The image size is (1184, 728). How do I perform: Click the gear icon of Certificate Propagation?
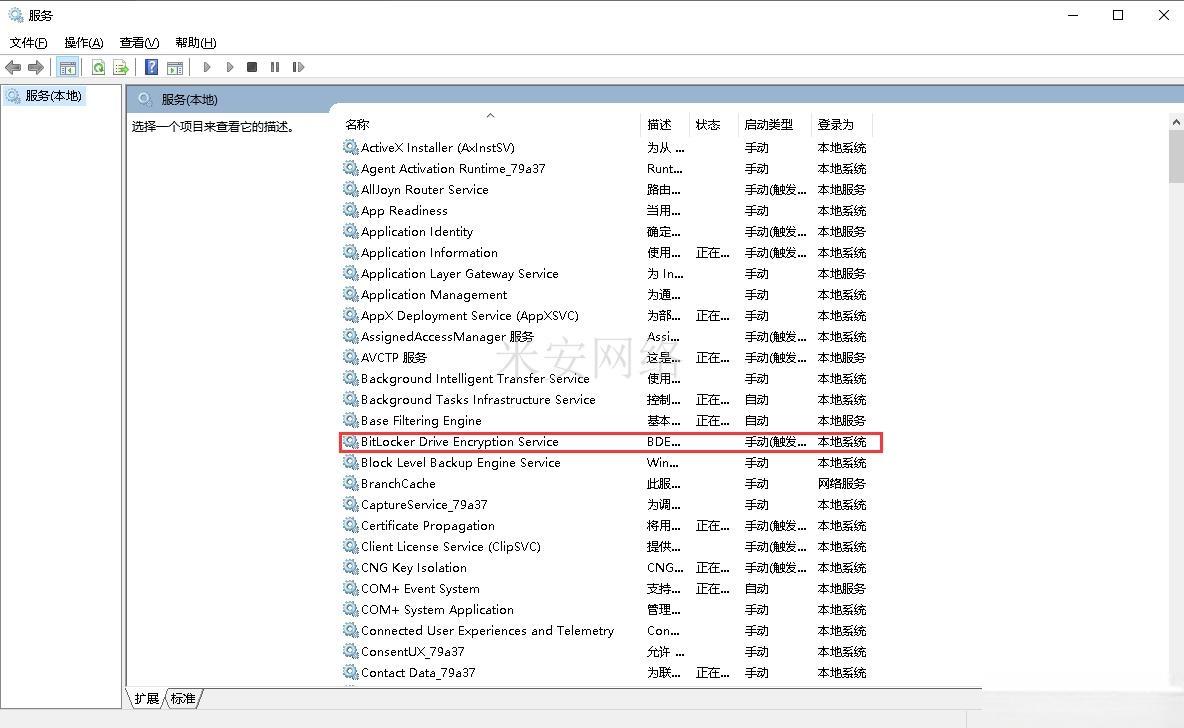point(350,526)
